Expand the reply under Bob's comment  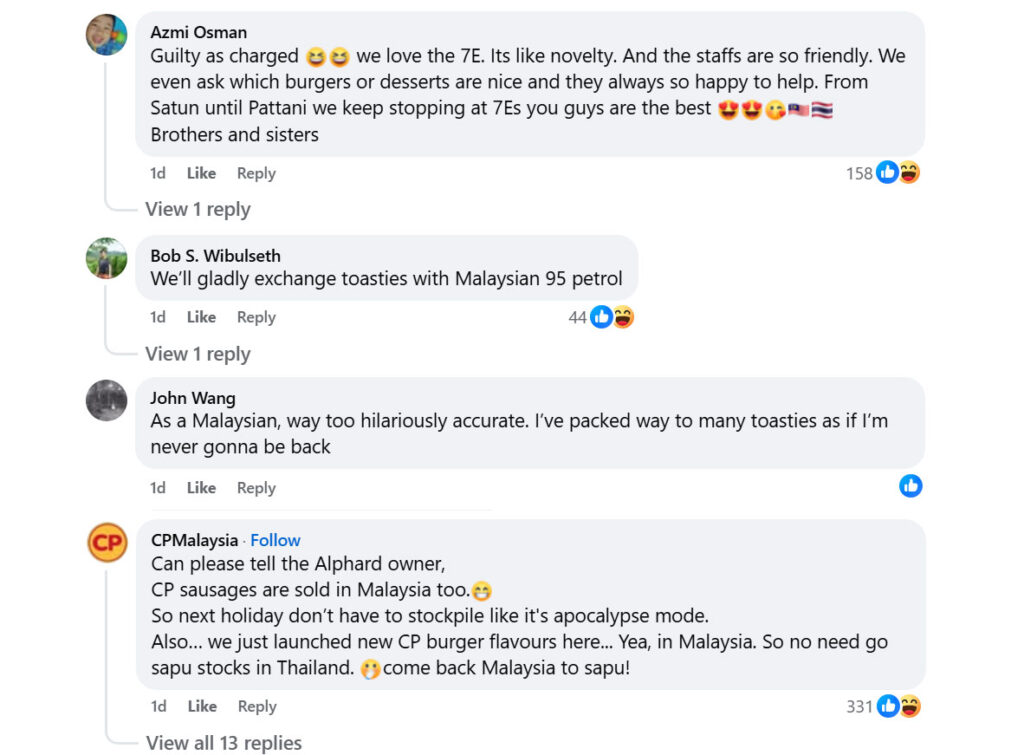point(198,354)
